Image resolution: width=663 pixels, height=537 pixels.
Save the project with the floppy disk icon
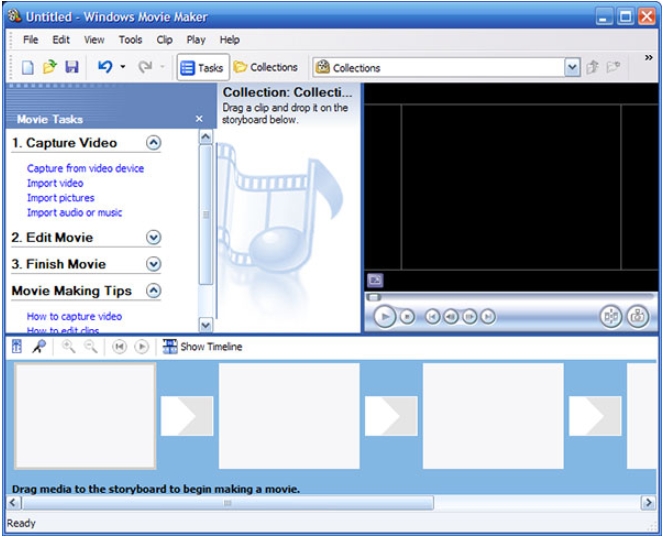[72, 67]
